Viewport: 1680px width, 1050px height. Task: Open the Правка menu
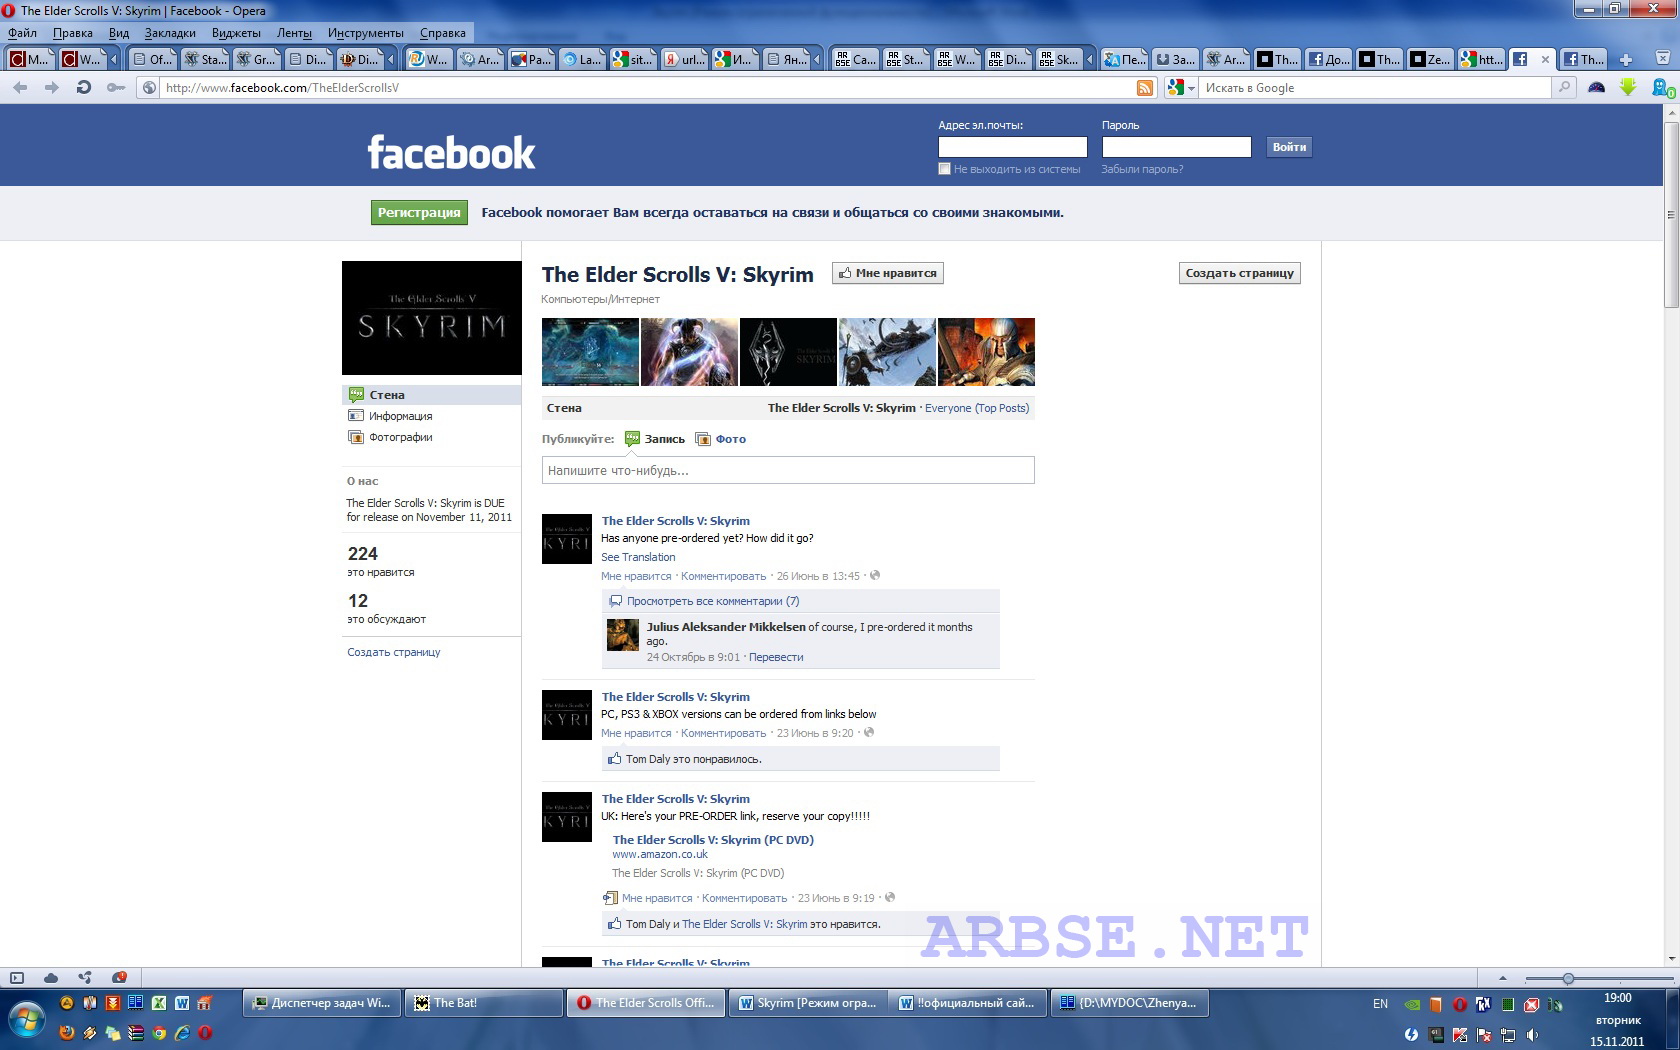73,33
